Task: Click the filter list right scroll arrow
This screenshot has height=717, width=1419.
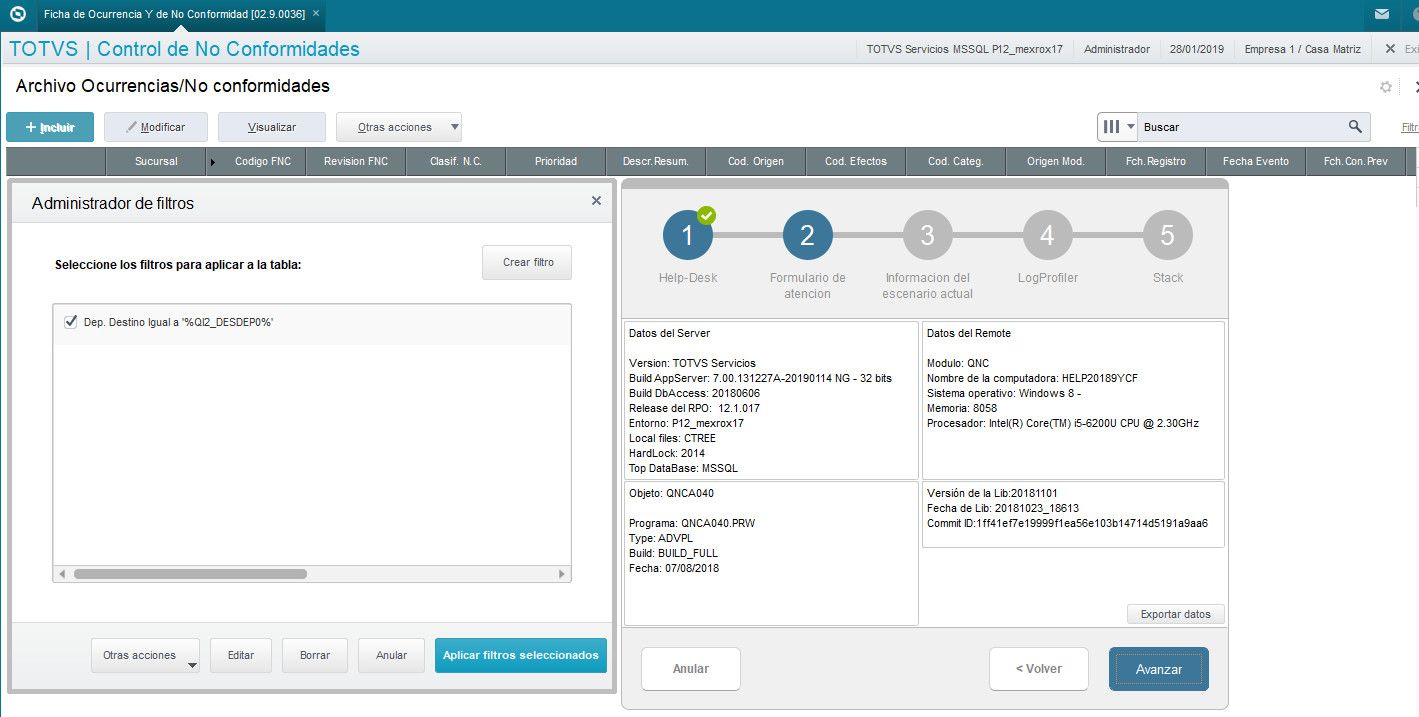Action: tap(562, 574)
